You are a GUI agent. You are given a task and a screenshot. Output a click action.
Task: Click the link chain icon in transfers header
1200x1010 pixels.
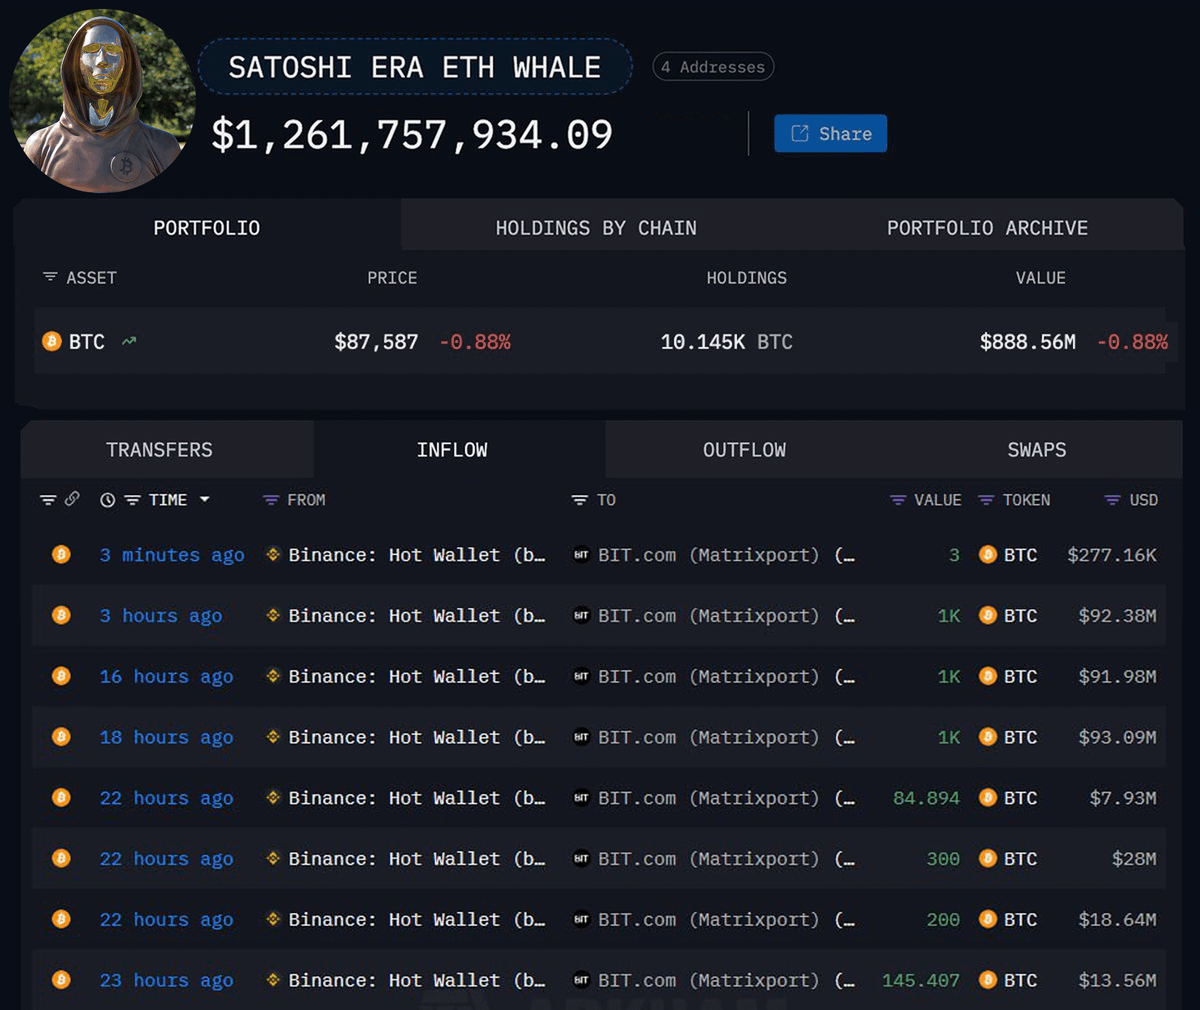click(72, 498)
